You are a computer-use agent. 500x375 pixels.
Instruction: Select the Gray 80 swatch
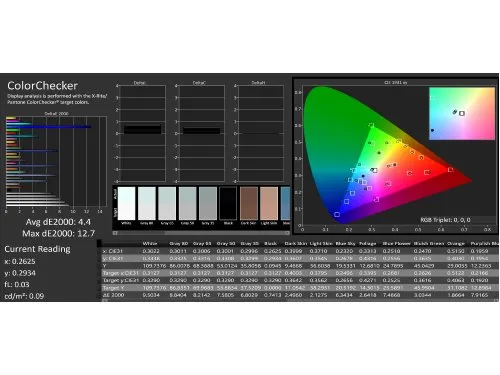coord(147,203)
